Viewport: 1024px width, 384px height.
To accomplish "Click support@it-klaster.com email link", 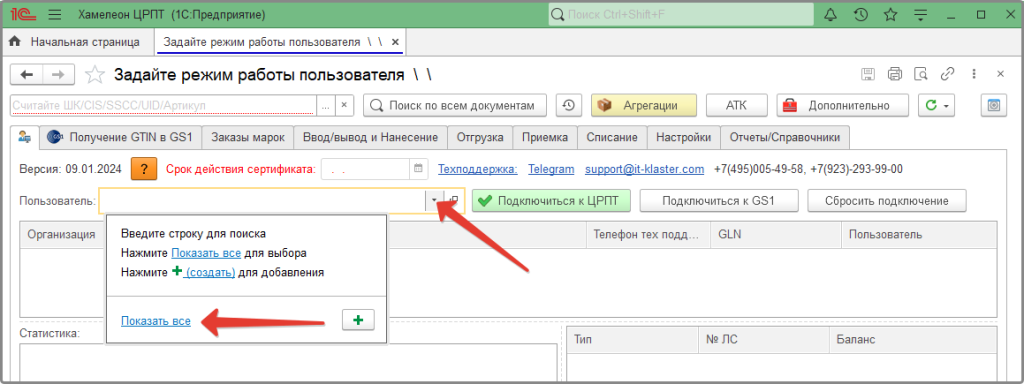I will (x=645, y=169).
